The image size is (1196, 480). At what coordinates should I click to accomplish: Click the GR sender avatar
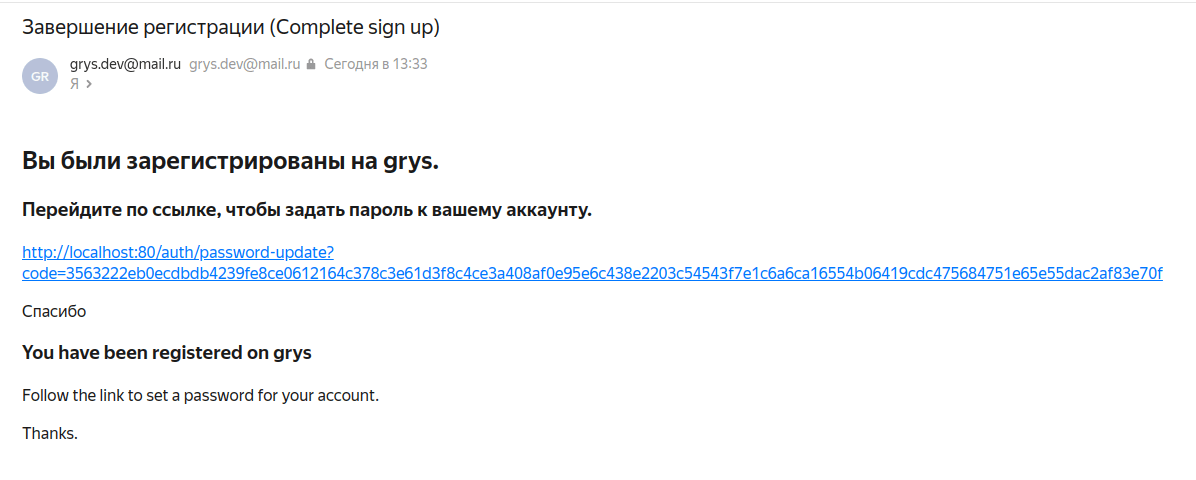(40, 76)
